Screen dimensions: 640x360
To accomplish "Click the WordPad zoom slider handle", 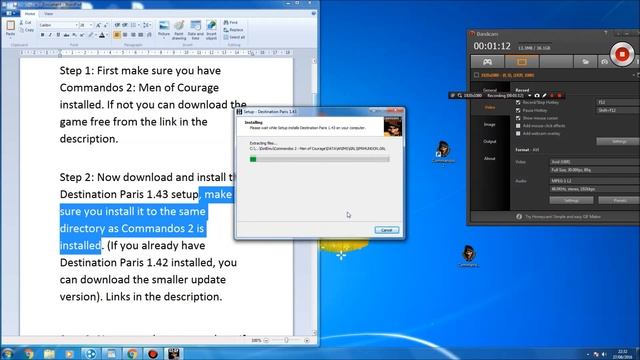I will point(286,340).
